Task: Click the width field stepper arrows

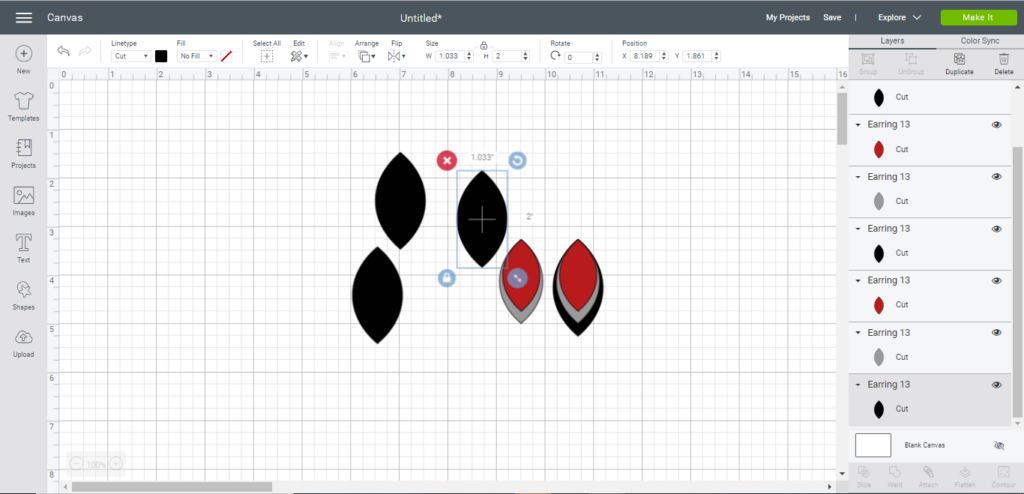Action: coord(469,56)
